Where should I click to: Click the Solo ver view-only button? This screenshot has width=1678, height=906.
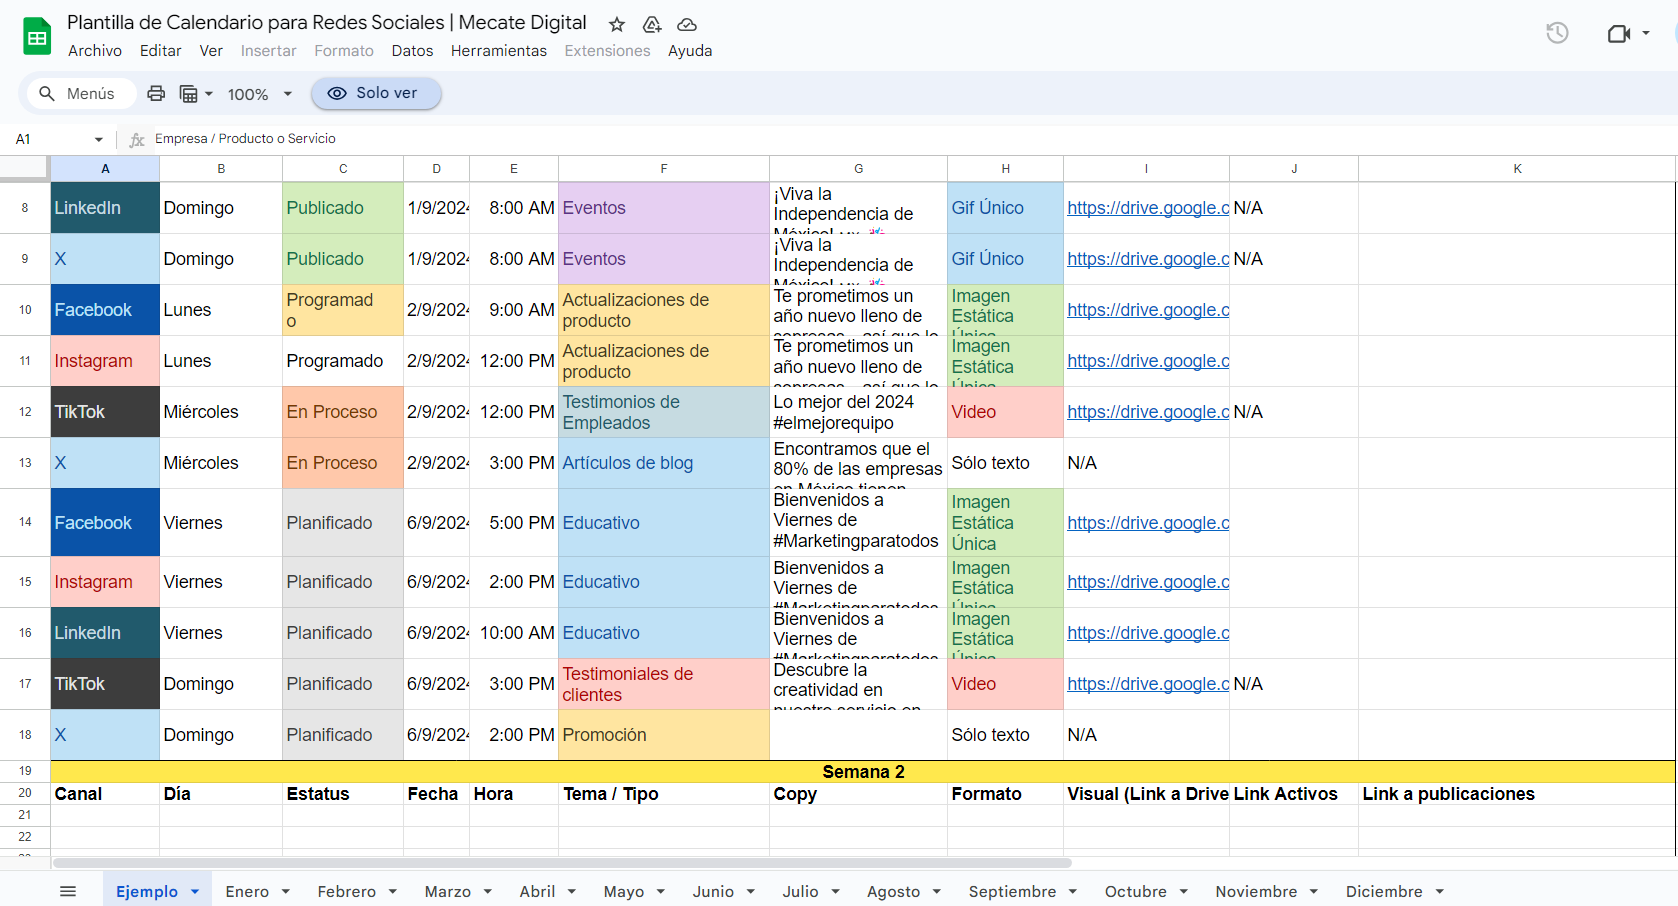375,93
